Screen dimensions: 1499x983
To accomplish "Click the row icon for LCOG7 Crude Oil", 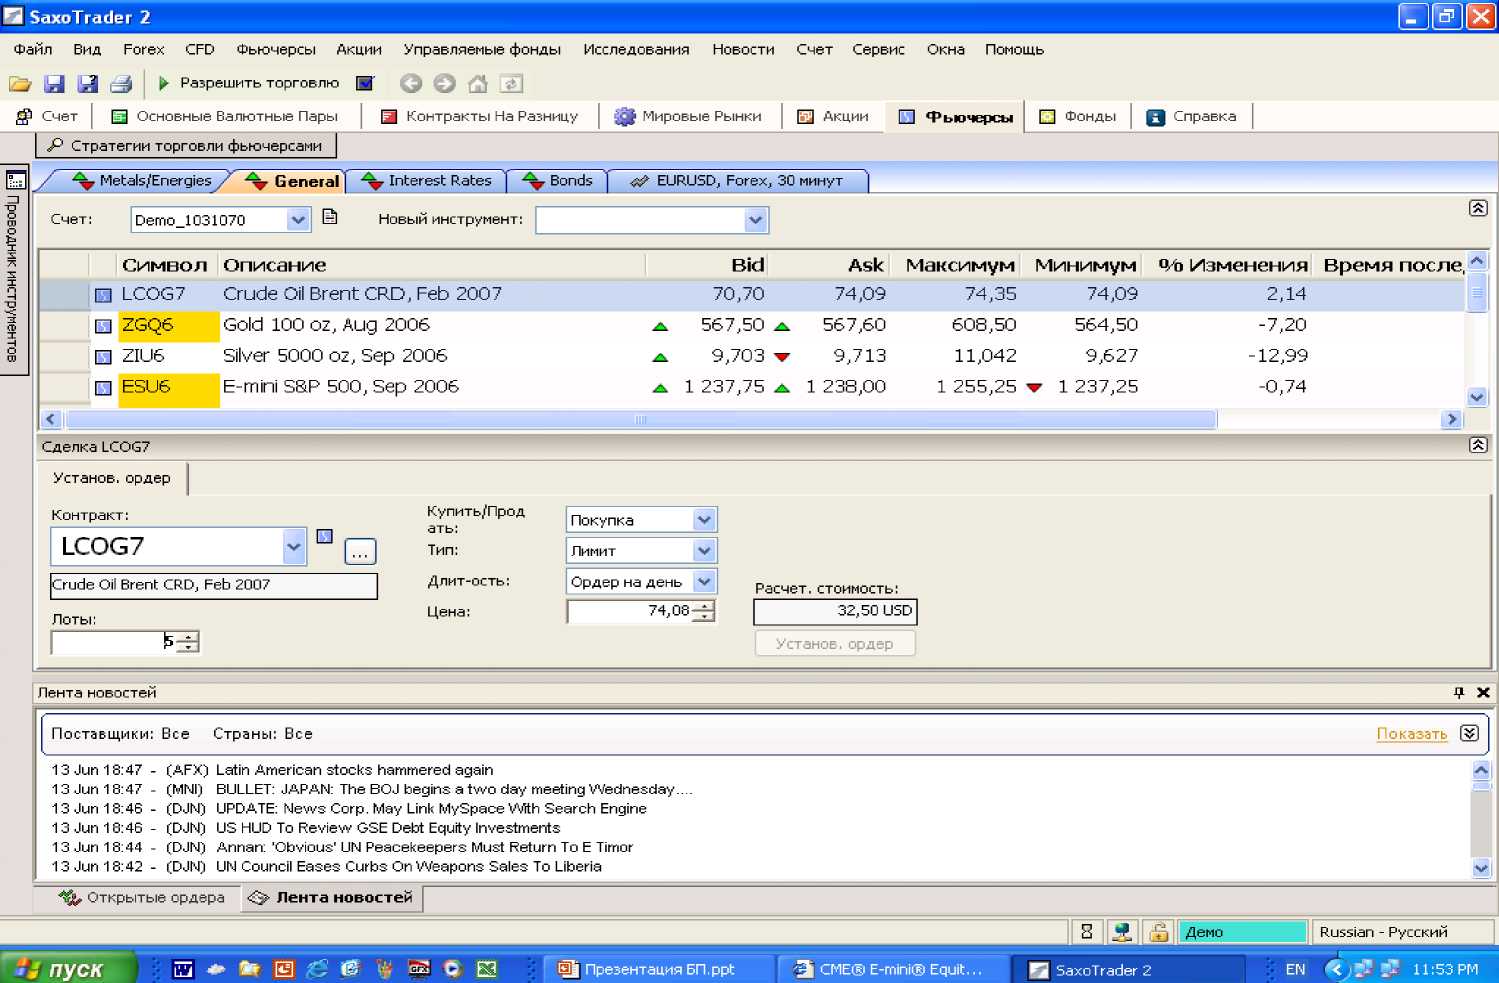I will pyautogui.click(x=103, y=295).
